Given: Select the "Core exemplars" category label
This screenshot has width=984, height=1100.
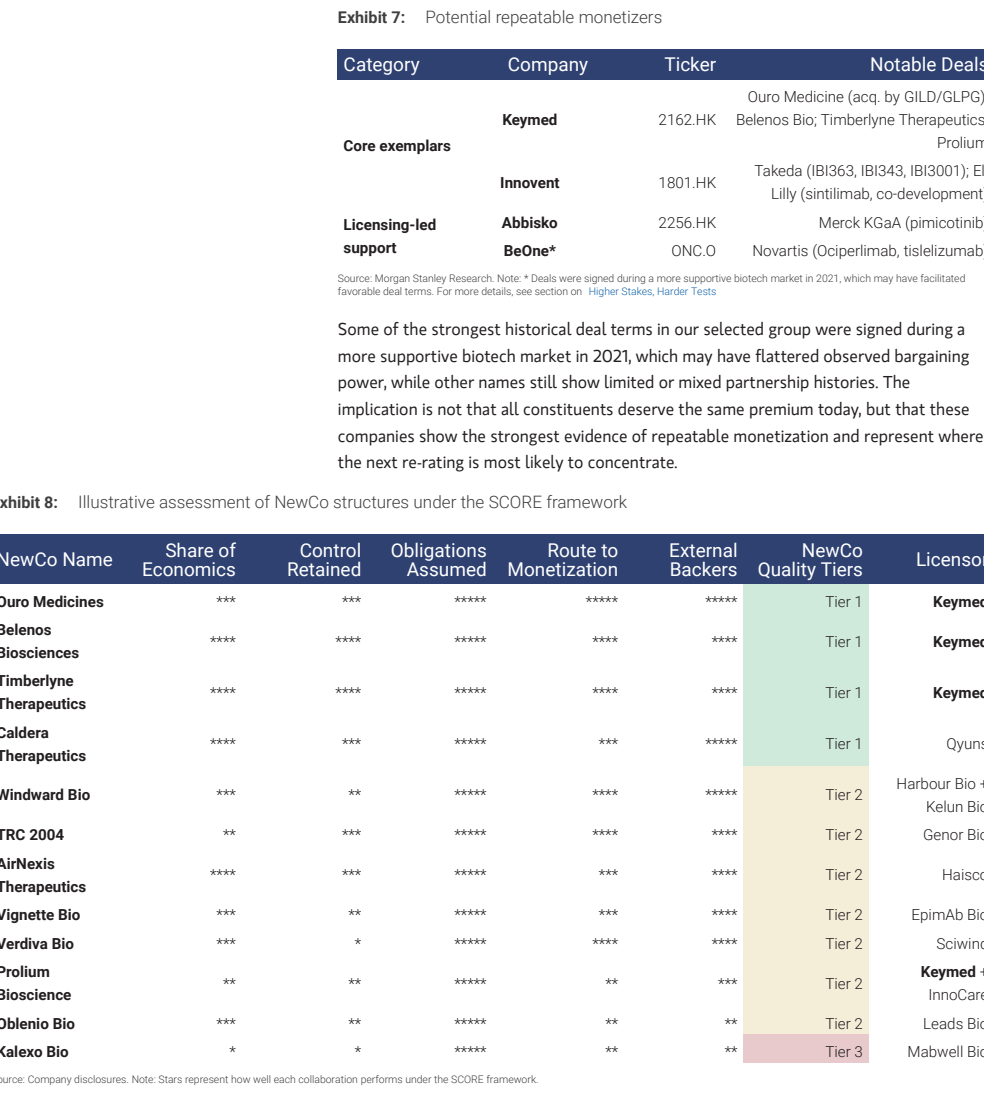Looking at the screenshot, I should tap(397, 146).
